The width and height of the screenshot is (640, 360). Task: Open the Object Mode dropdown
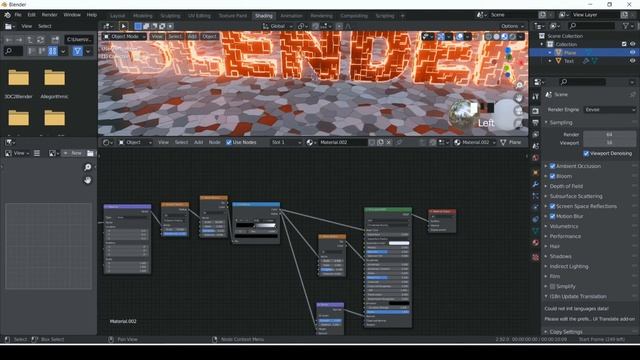124,37
